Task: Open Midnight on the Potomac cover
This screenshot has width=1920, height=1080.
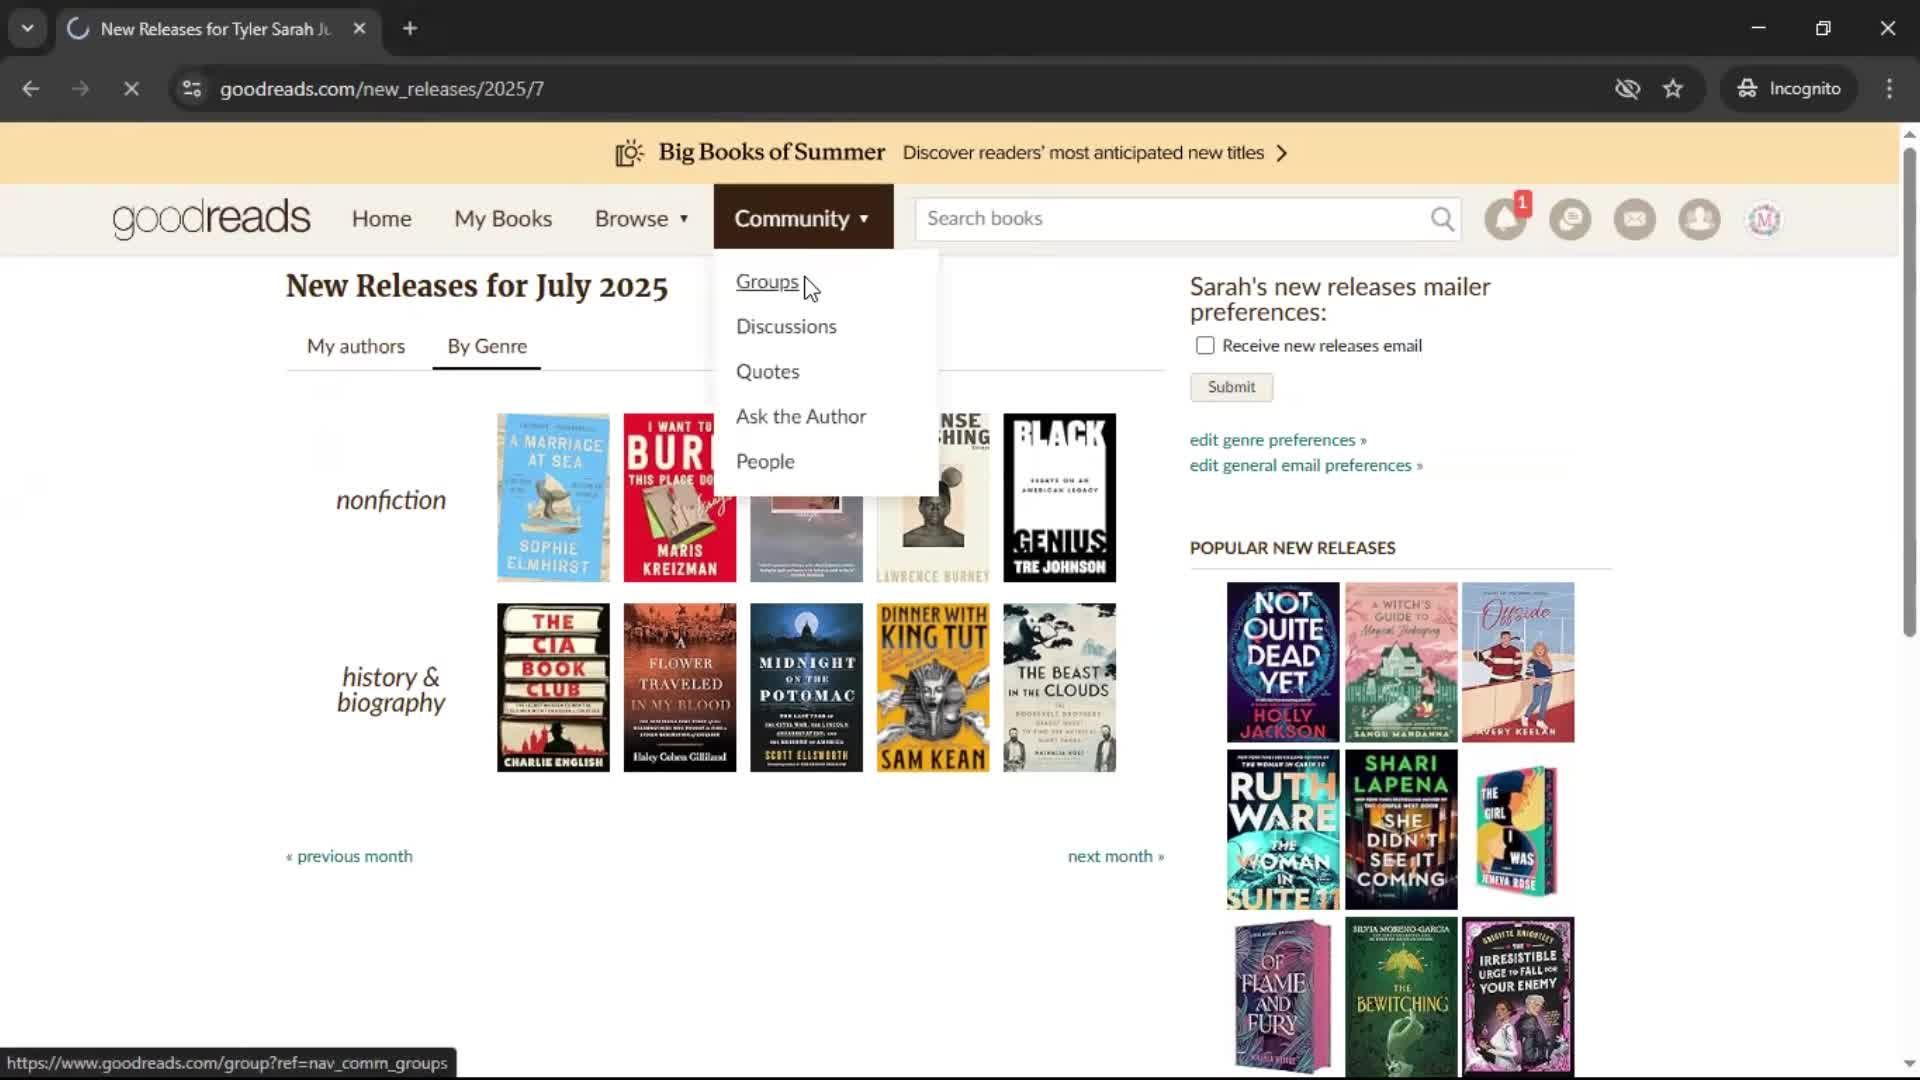Action: click(806, 688)
